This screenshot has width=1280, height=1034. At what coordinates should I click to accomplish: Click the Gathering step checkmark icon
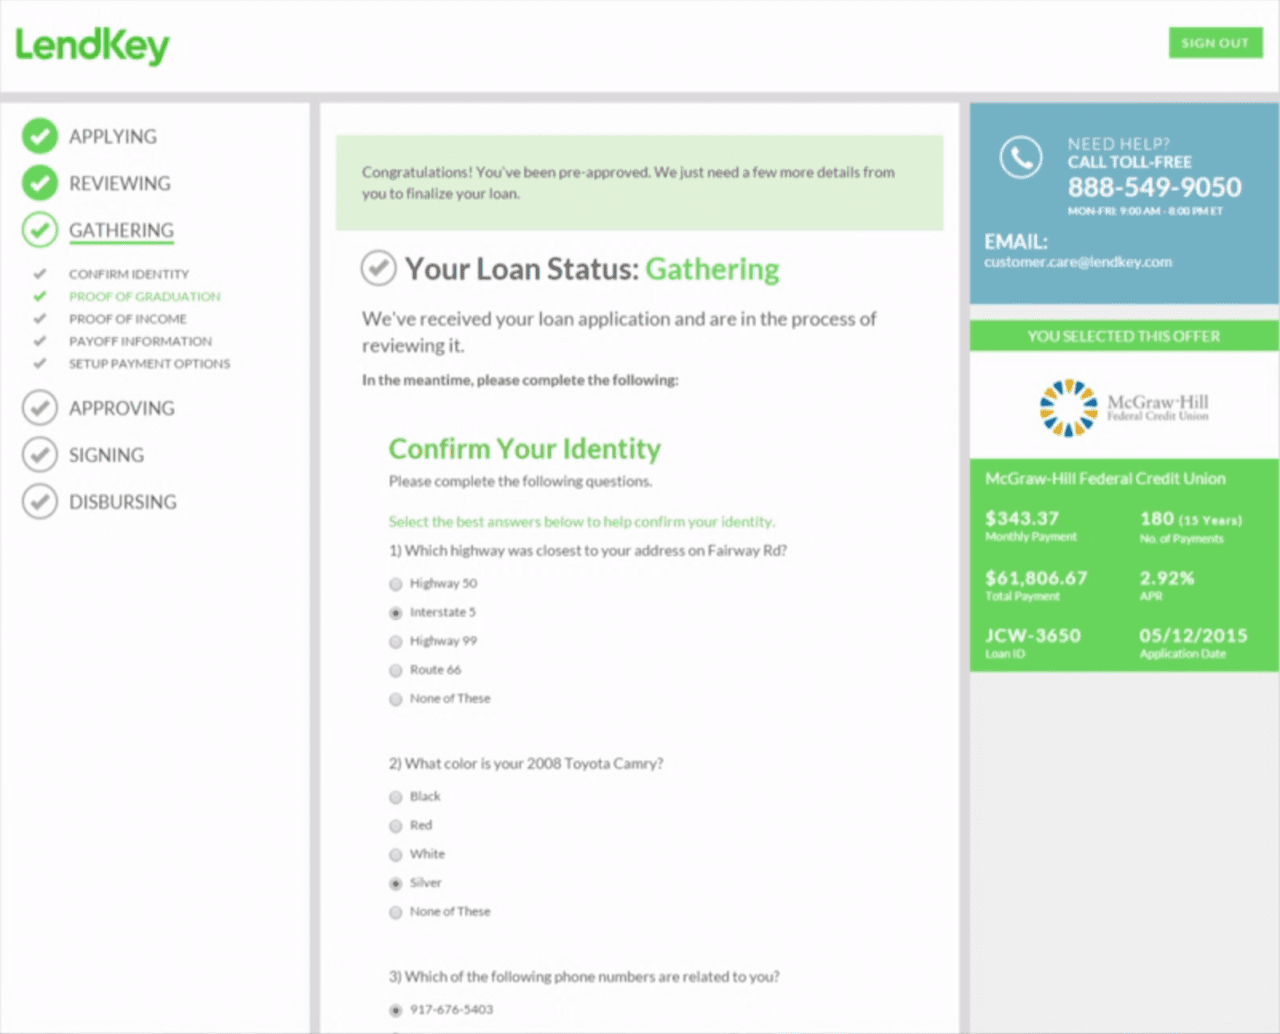[40, 230]
